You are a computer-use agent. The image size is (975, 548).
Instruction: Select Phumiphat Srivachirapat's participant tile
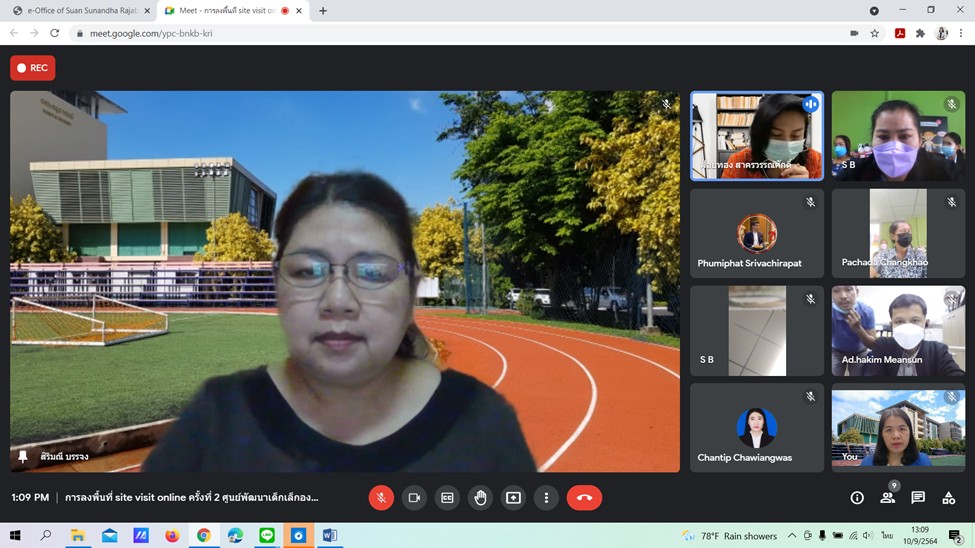coord(757,233)
